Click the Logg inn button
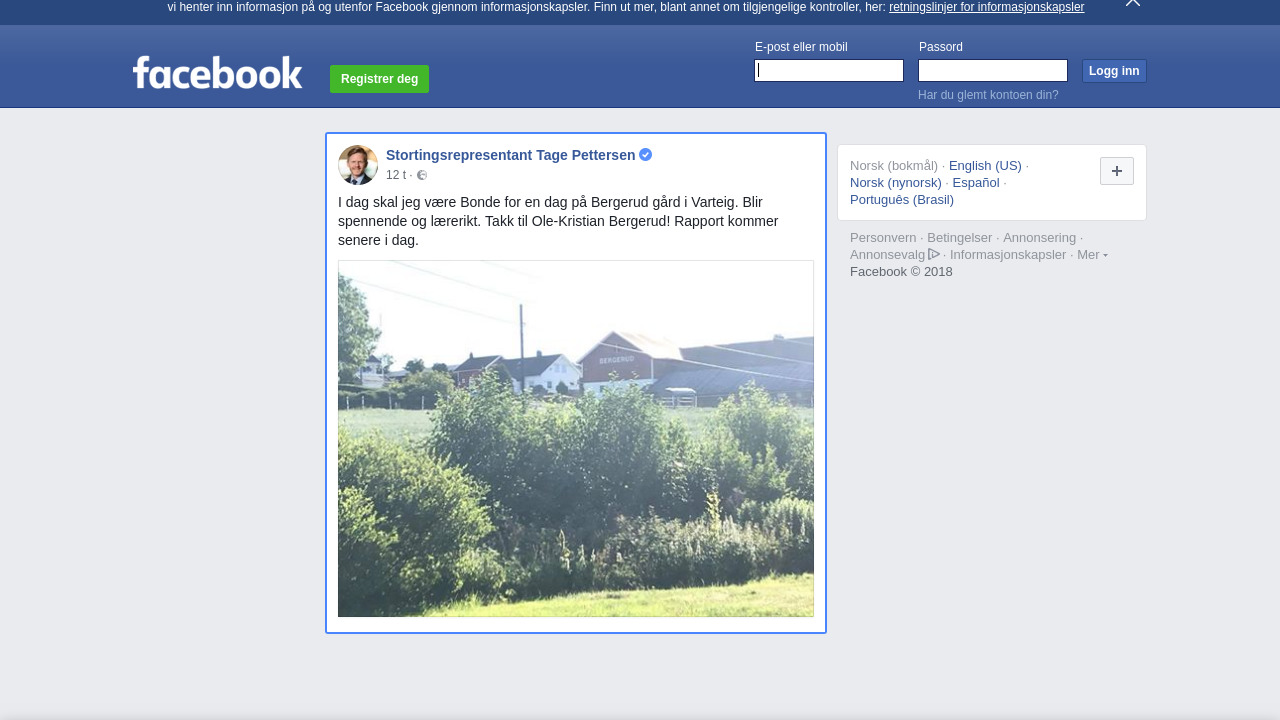This screenshot has width=1280, height=720. point(1114,71)
